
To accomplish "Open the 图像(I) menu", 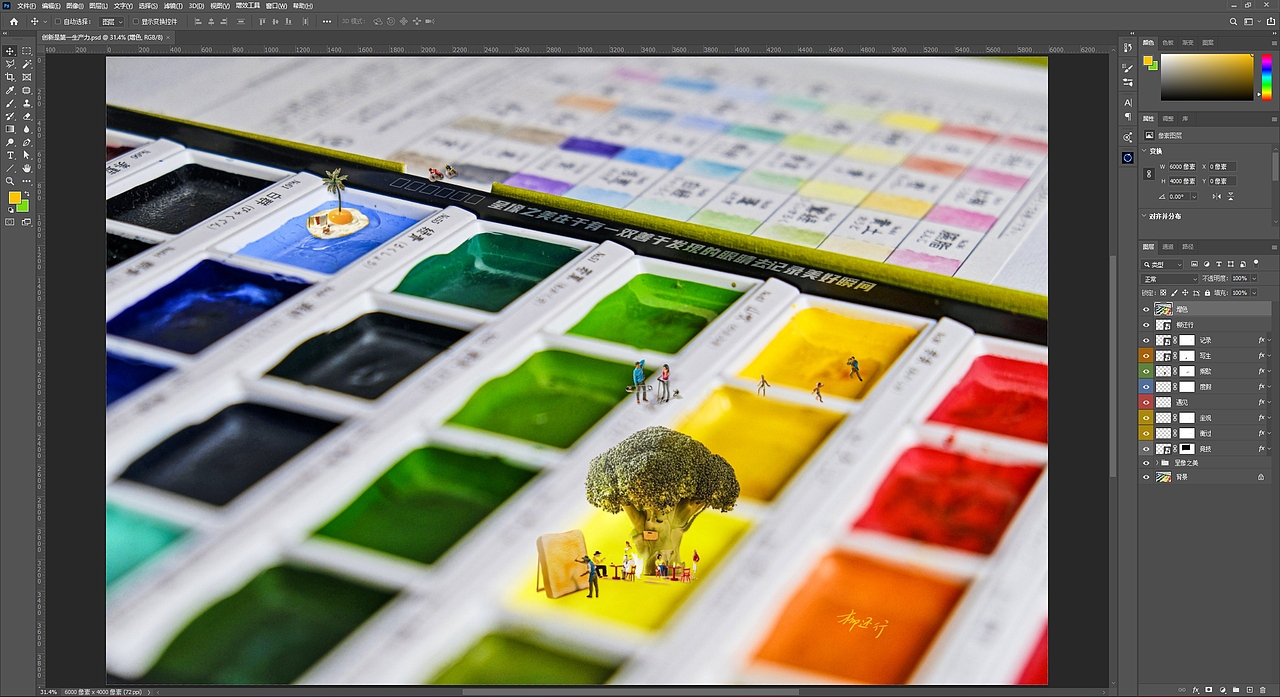I will click(75, 5).
